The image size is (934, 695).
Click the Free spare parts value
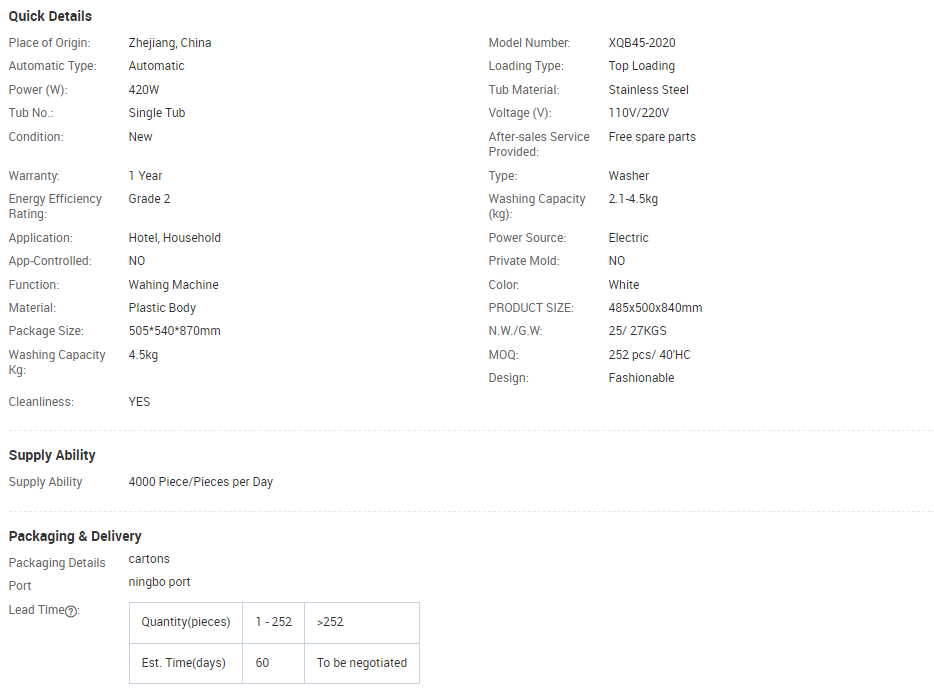point(651,137)
